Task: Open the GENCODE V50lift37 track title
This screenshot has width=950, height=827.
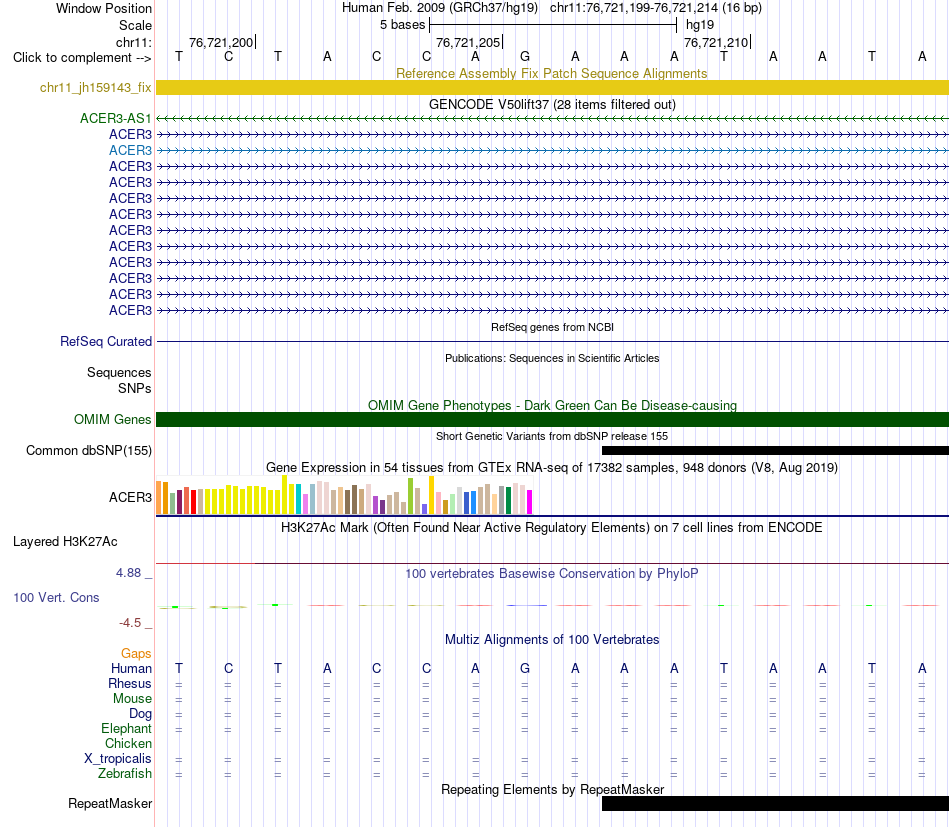Action: 552,104
